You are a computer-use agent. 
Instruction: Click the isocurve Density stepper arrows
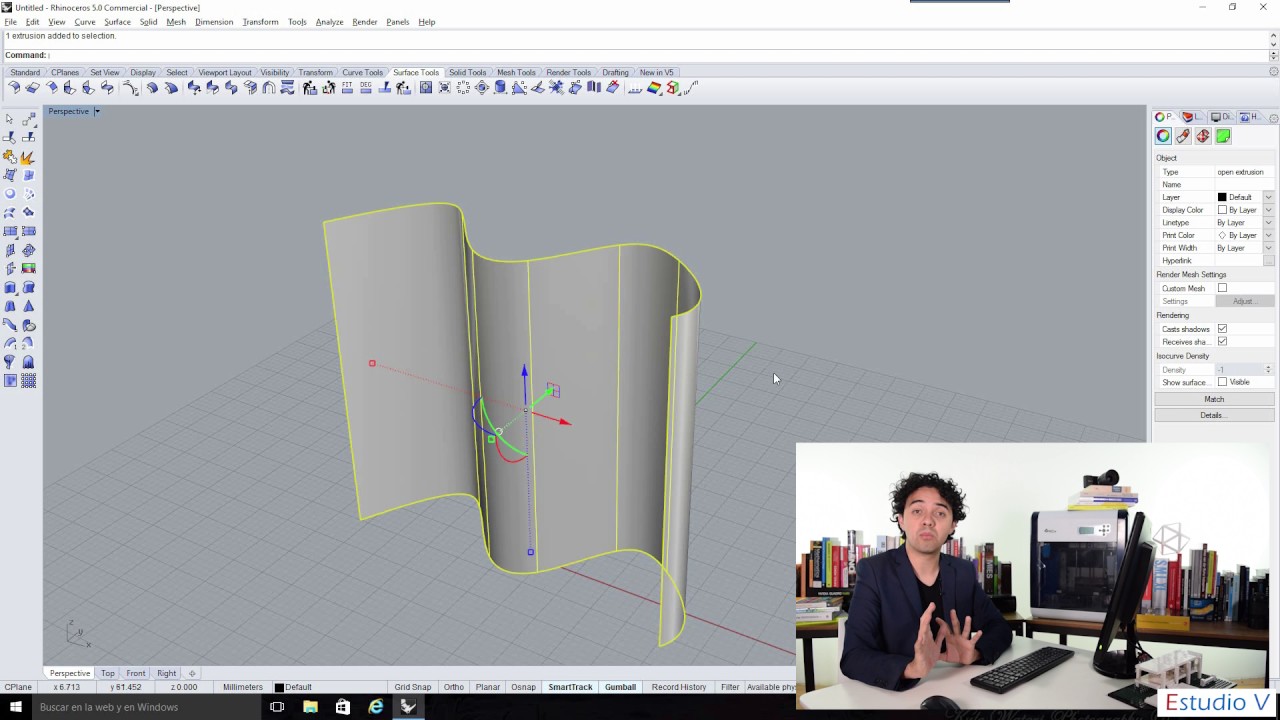pyautogui.click(x=1268, y=370)
